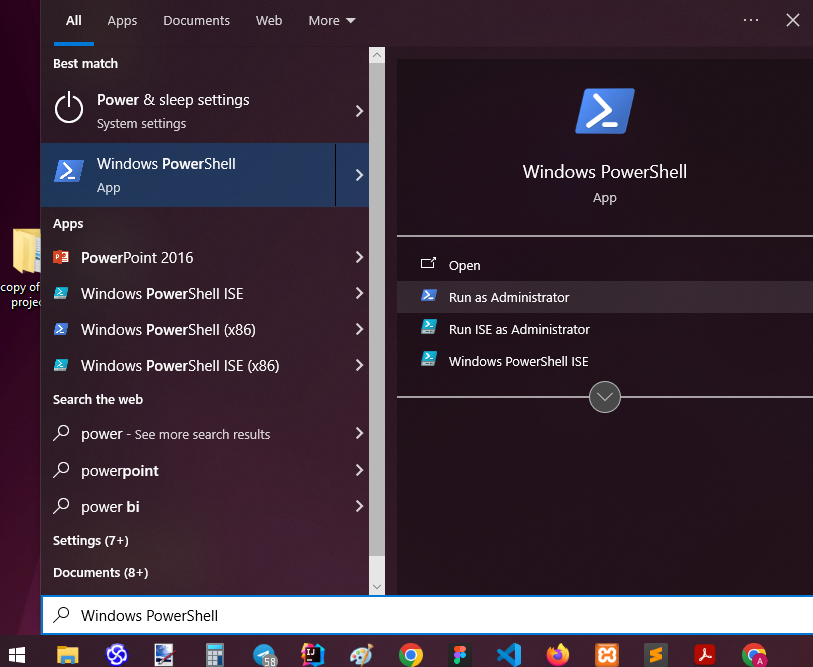Open Telegram from the taskbar
This screenshot has width=813, height=667.
tap(264, 655)
